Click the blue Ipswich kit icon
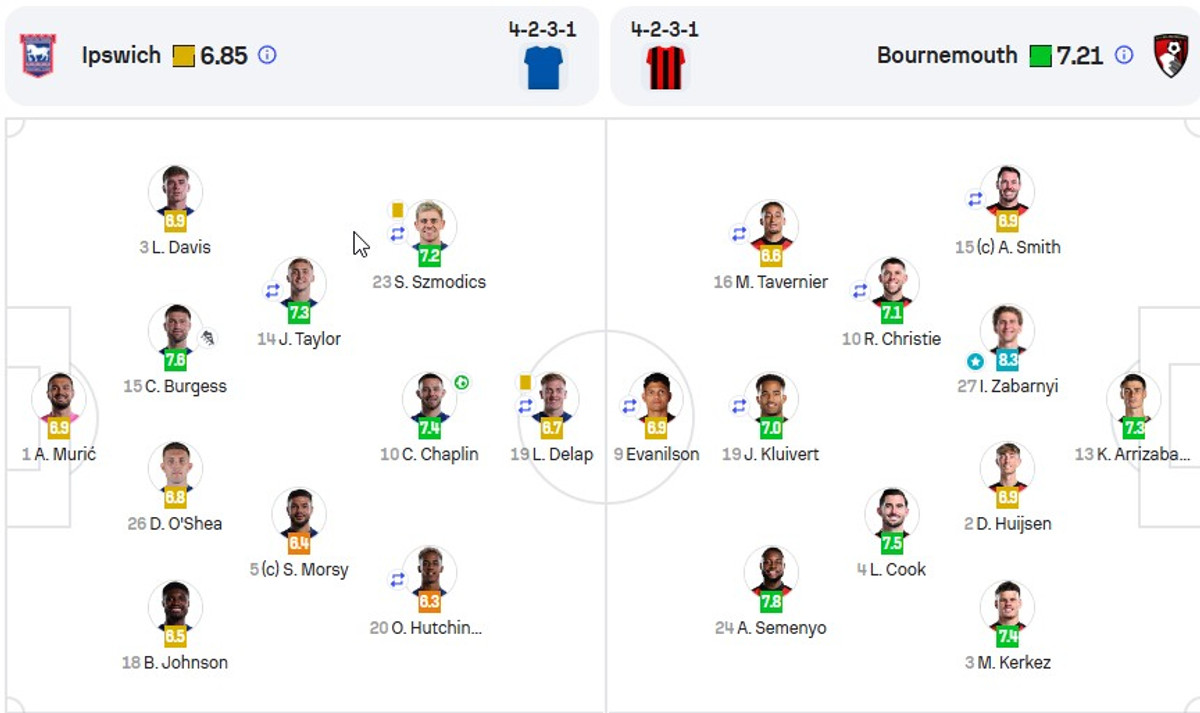The image size is (1200, 713). [543, 67]
